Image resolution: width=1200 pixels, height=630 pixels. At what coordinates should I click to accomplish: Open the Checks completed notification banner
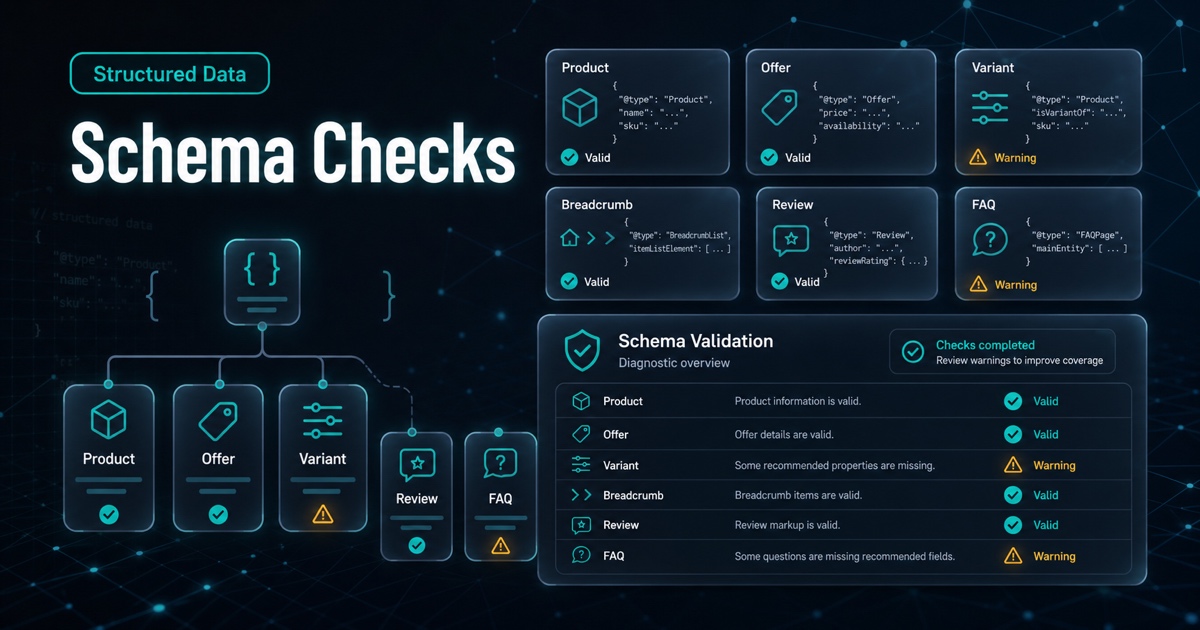(1002, 352)
